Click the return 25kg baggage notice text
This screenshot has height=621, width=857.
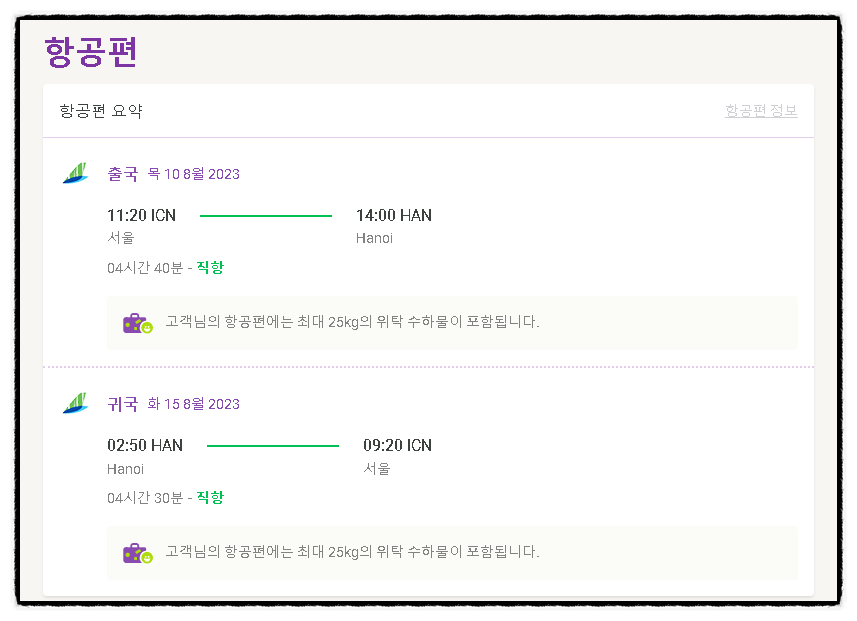tap(353, 552)
